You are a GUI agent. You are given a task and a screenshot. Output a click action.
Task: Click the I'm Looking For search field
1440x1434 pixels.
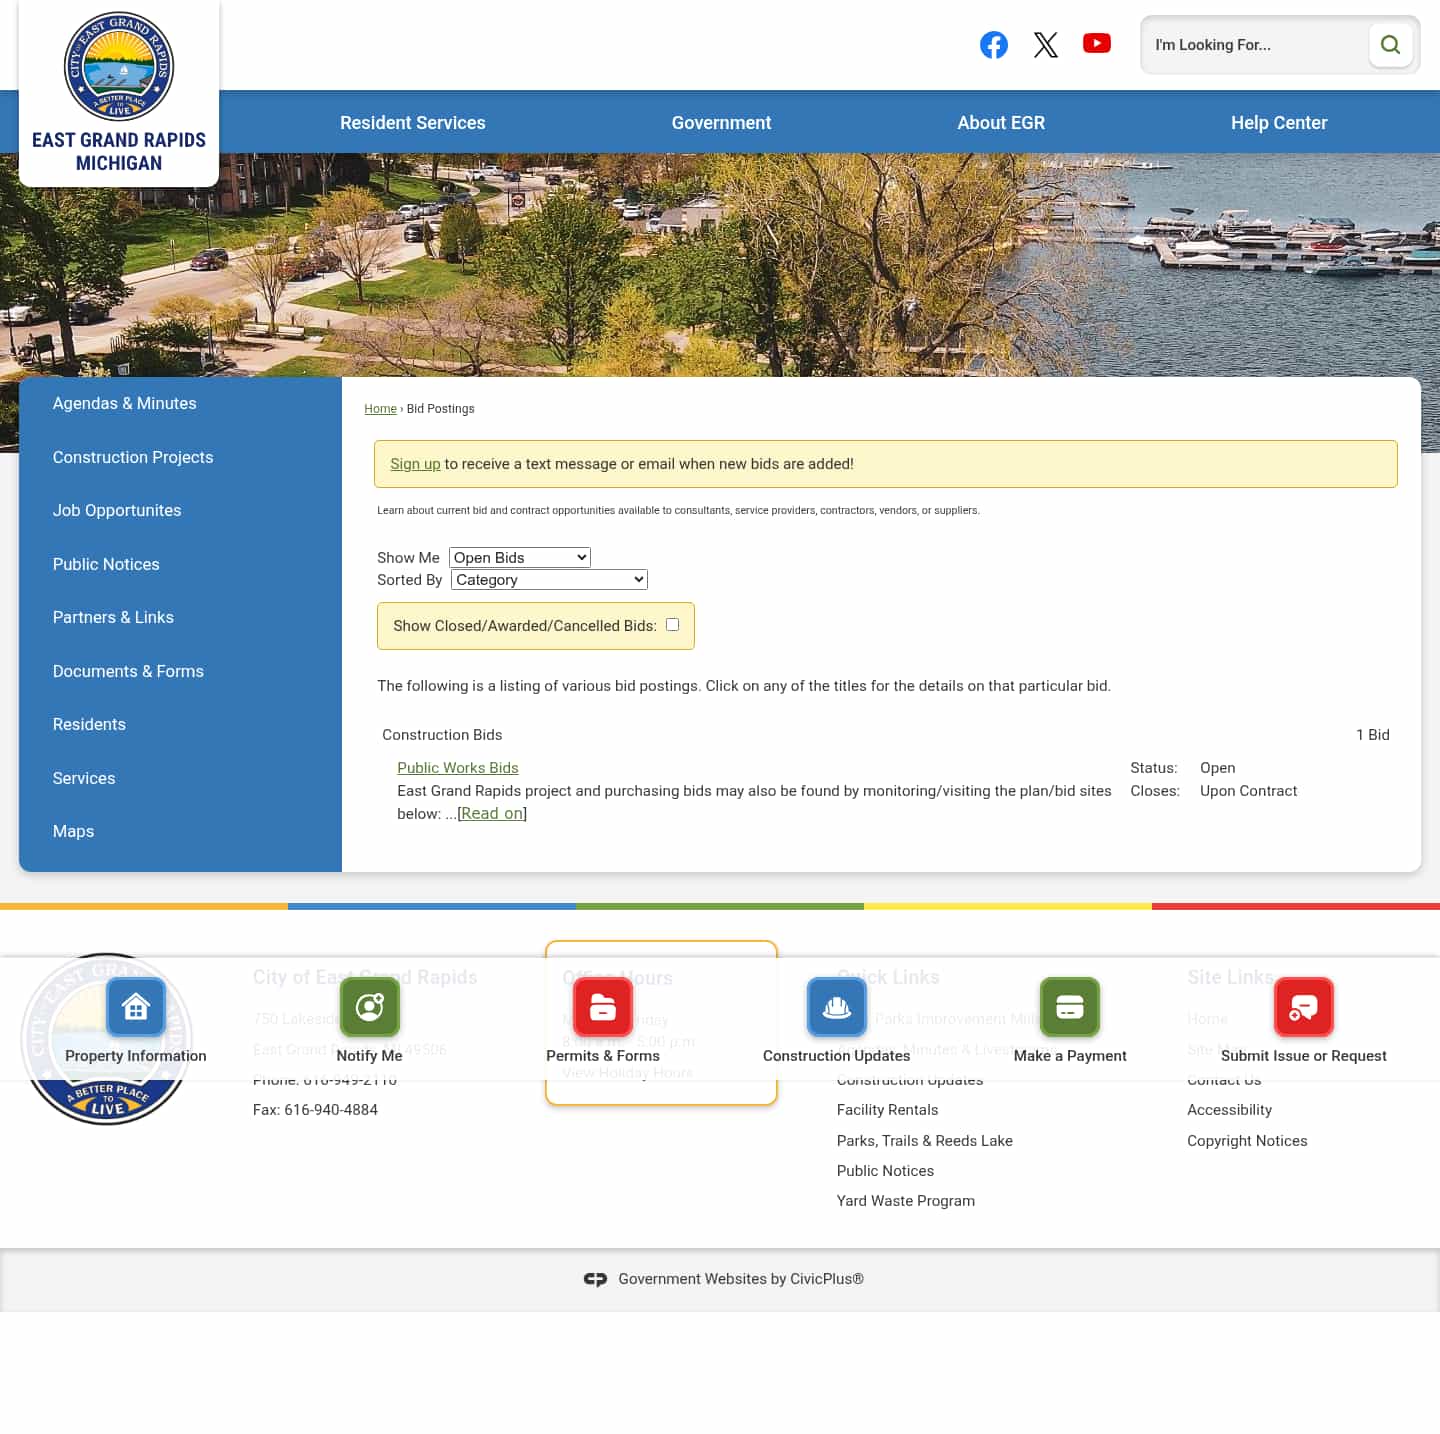tap(1253, 44)
